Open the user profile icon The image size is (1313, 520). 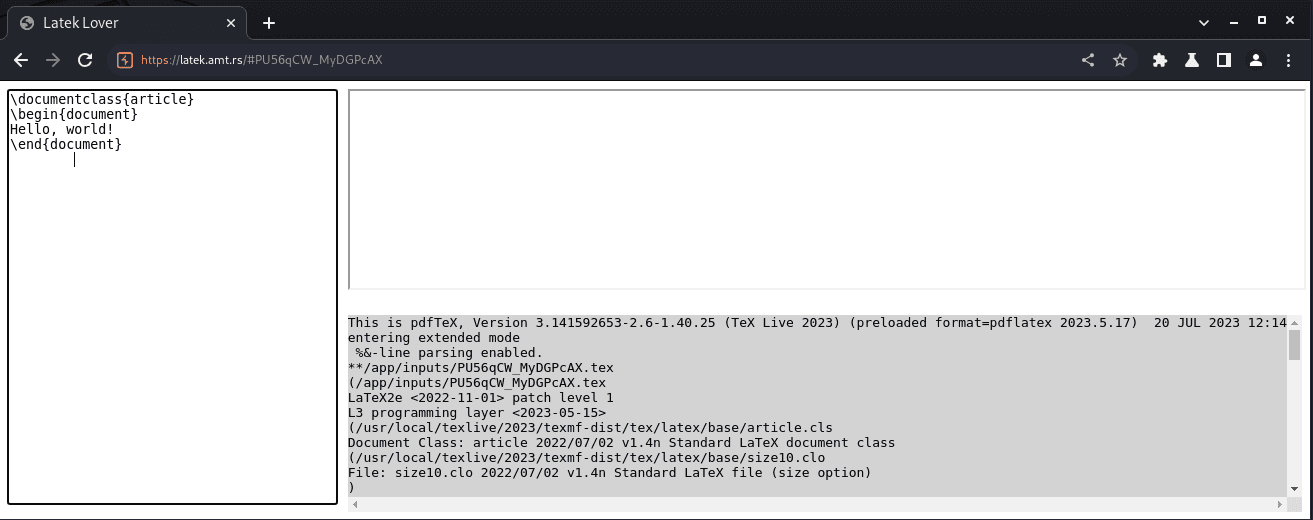(x=1256, y=60)
